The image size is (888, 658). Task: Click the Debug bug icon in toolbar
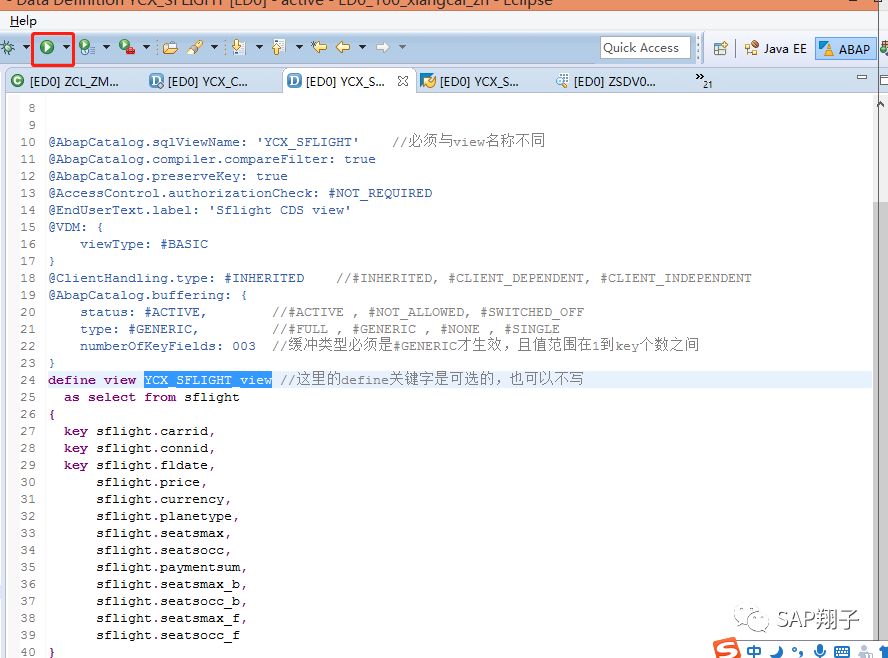click(8, 47)
